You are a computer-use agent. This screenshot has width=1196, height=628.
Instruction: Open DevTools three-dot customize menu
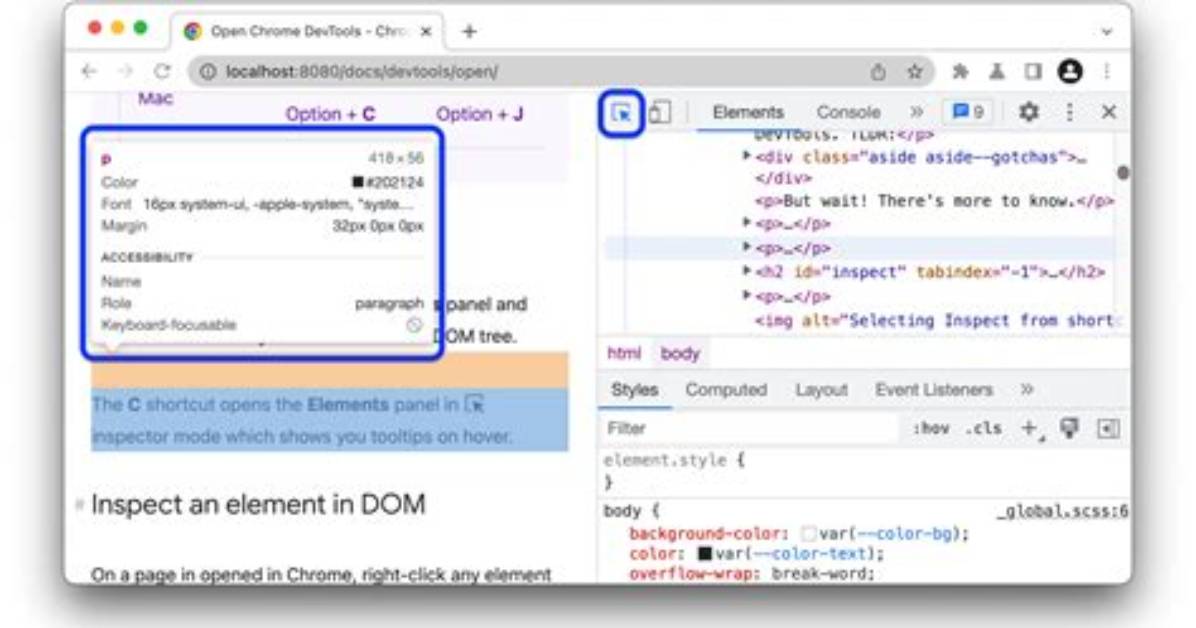pyautogui.click(x=1069, y=112)
